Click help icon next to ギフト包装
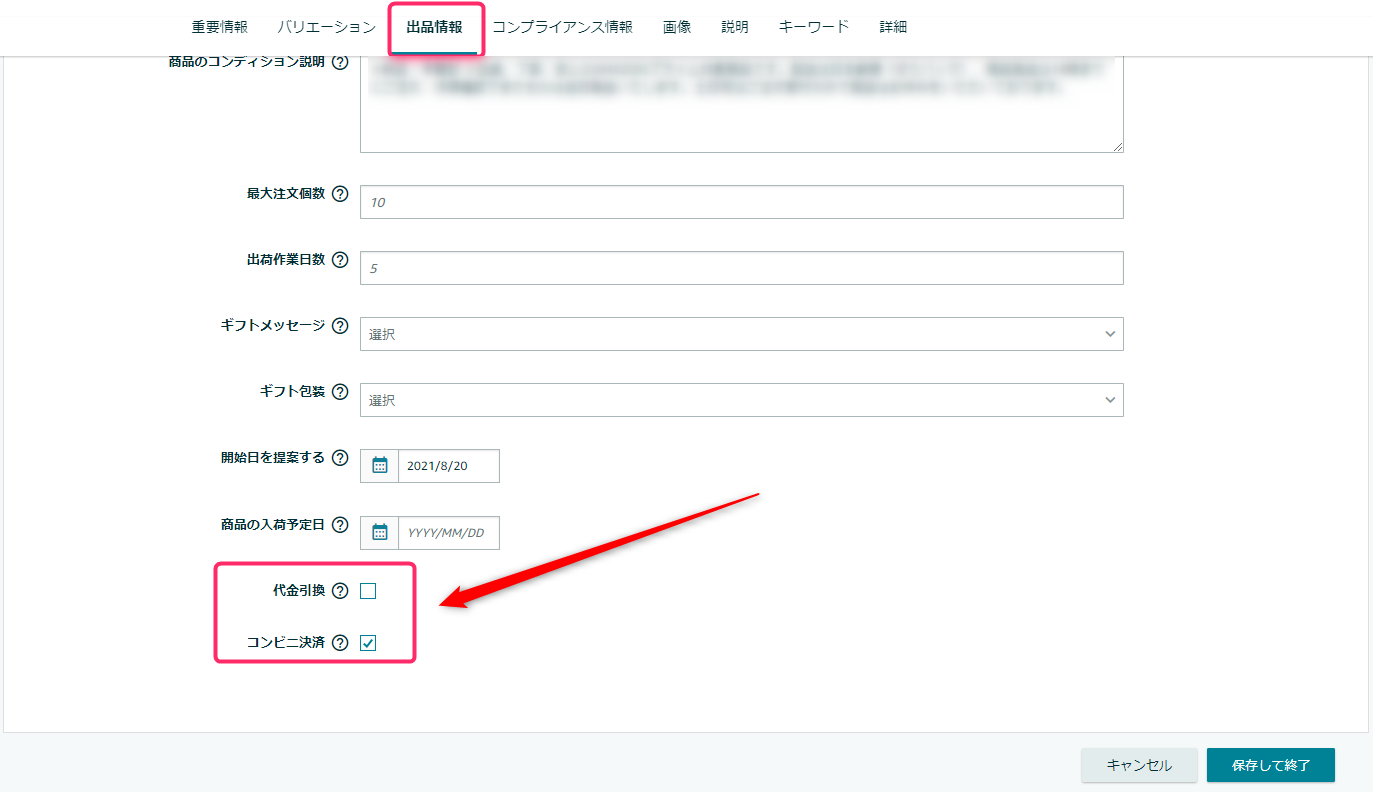Screen dimensions: 1373x792 coord(340,392)
